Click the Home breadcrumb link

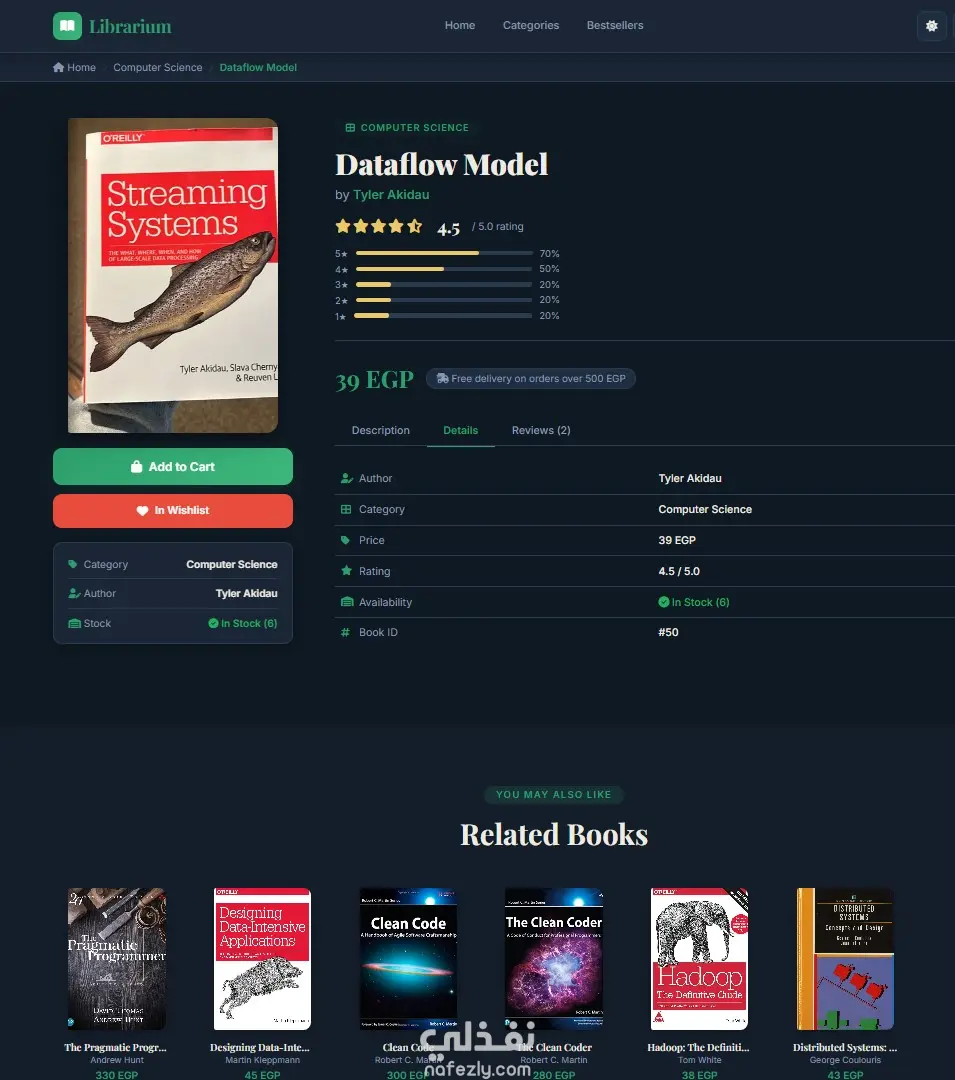74,68
